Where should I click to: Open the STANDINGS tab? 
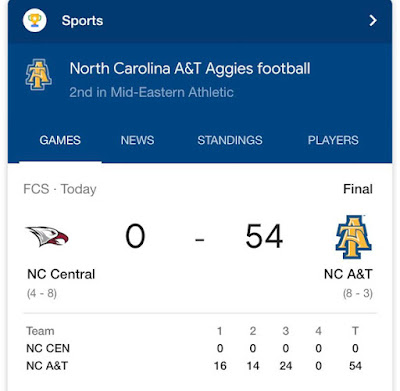point(230,140)
